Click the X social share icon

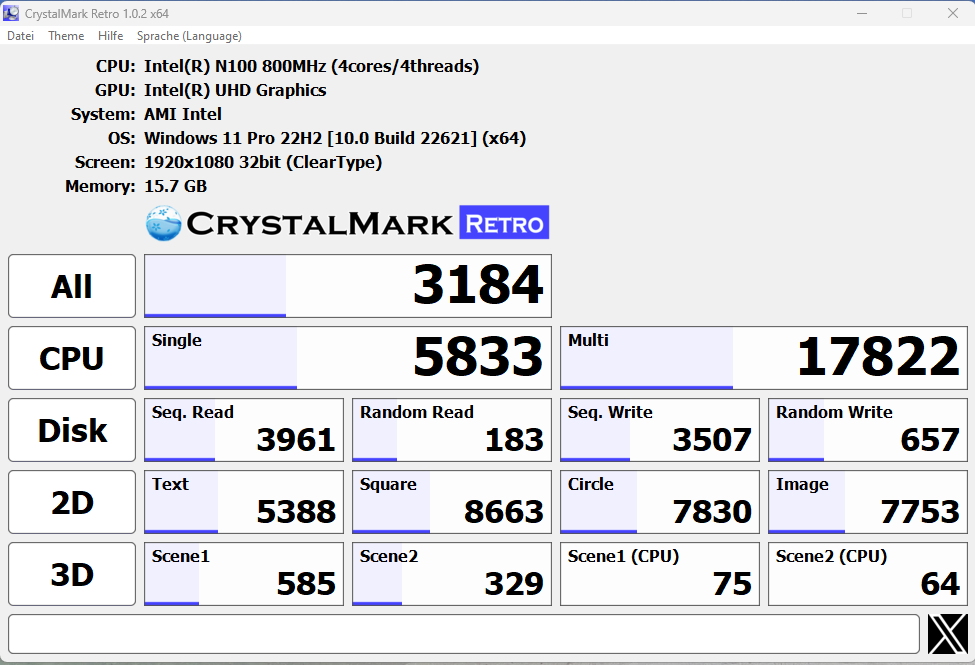(948, 634)
